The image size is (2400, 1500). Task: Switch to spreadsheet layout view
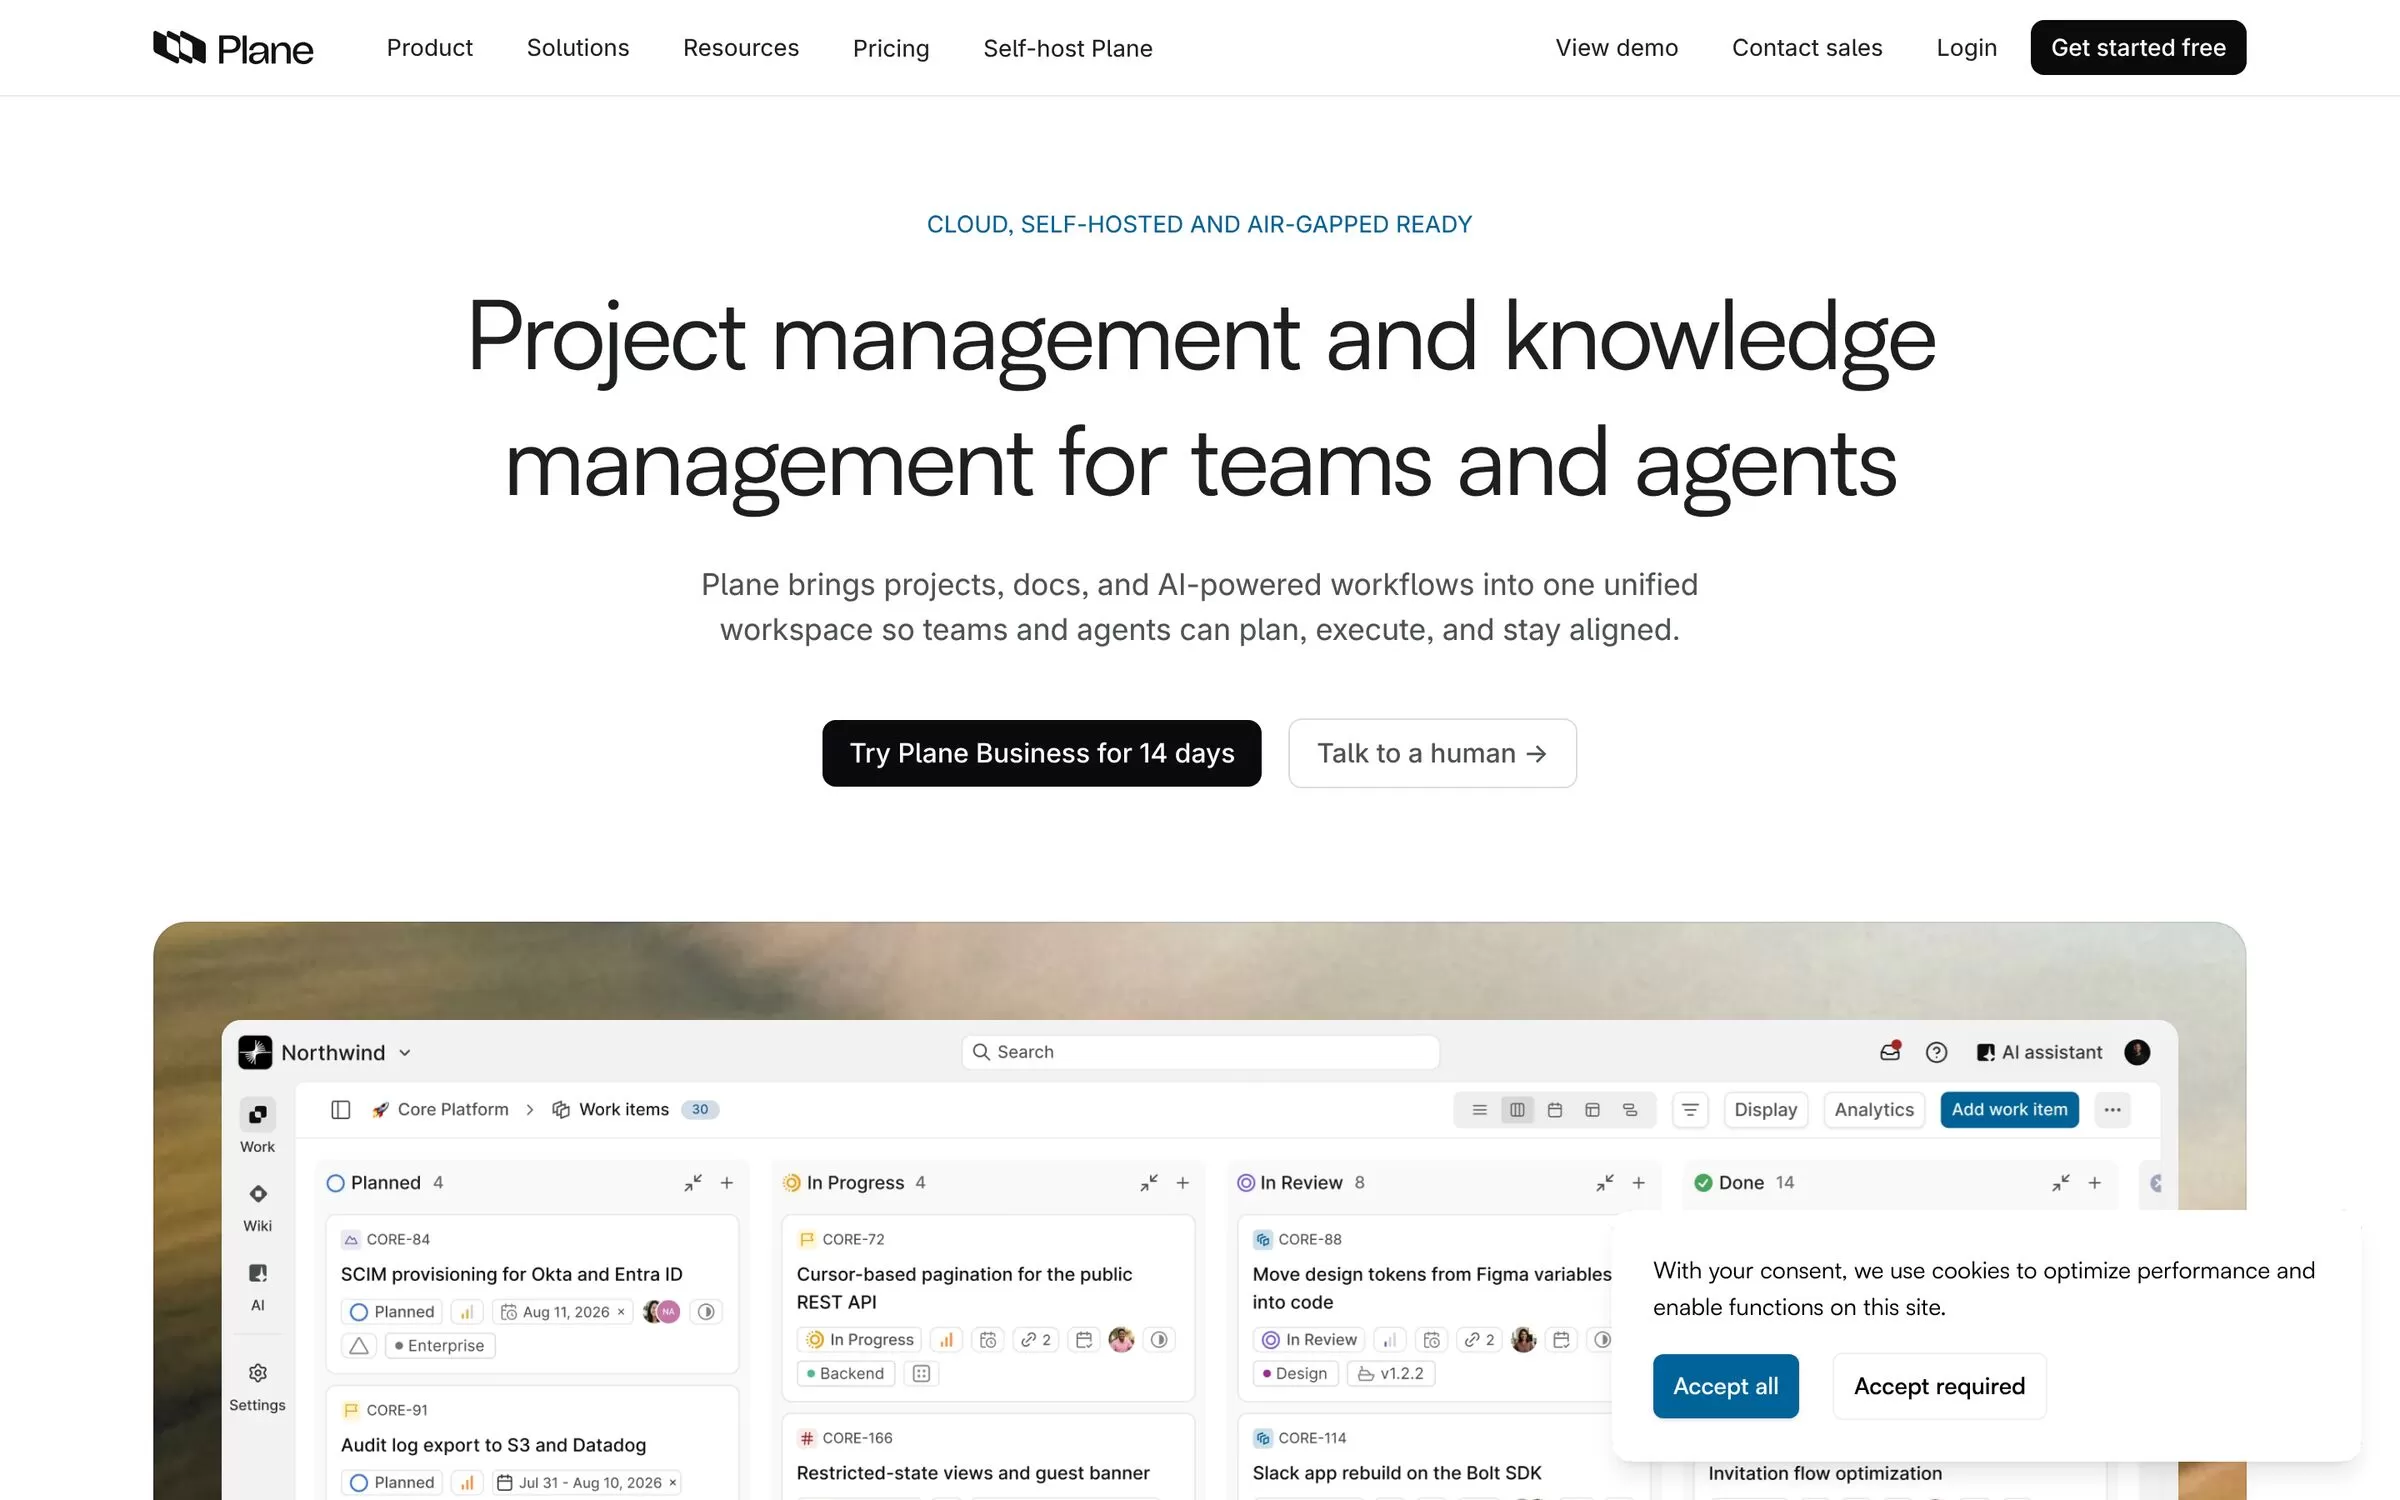(1592, 1110)
